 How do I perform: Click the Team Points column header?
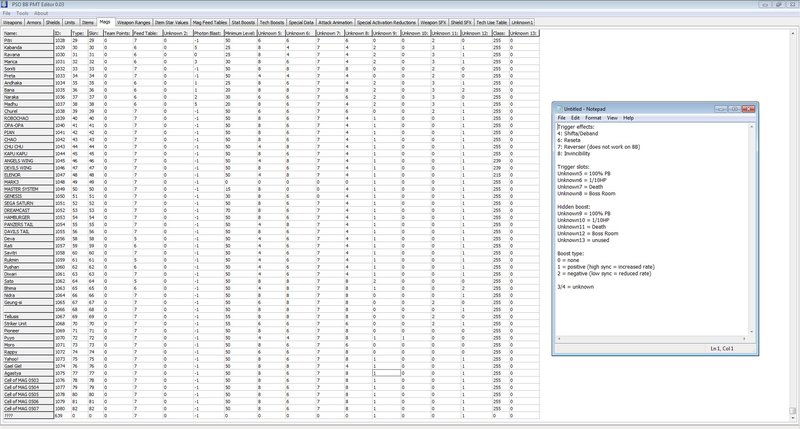(117, 33)
